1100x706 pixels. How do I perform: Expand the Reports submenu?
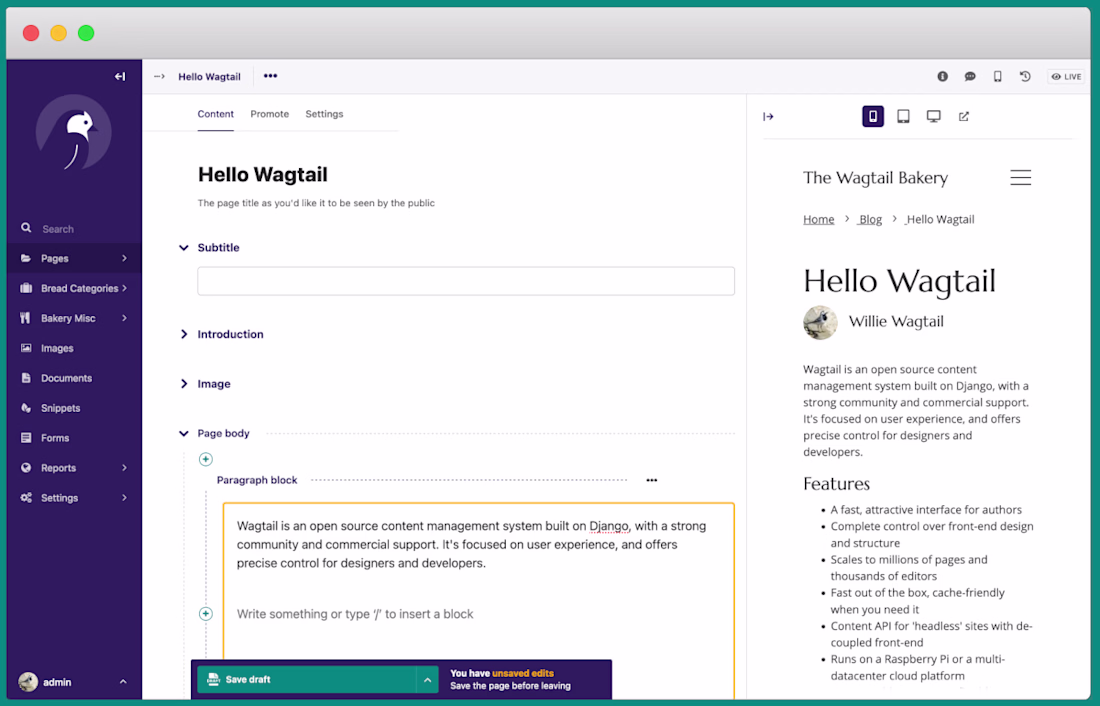click(74, 468)
